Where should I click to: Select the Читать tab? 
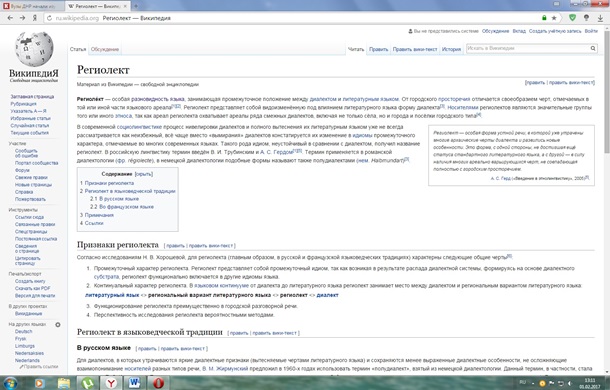356,49
